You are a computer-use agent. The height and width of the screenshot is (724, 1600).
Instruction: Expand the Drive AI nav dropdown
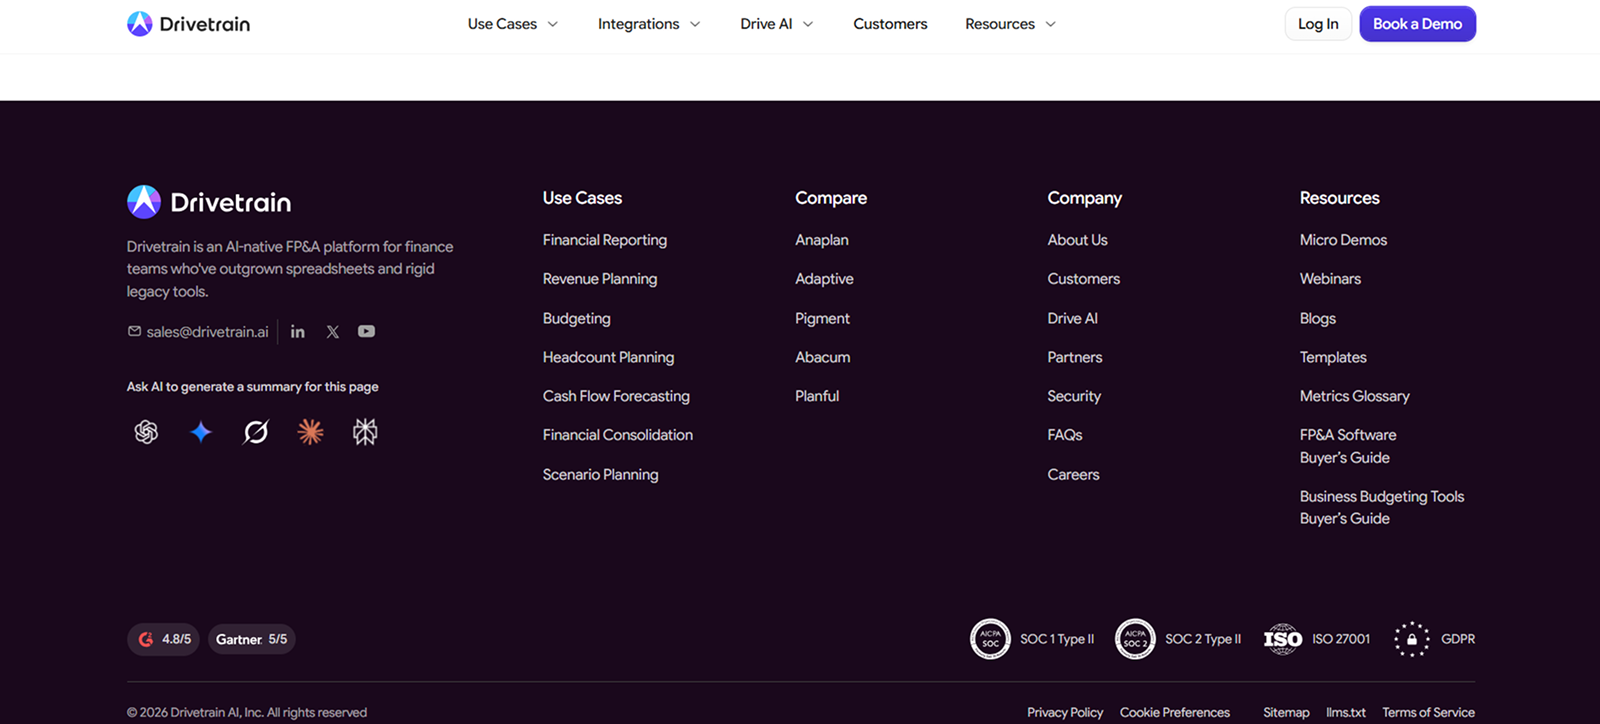tap(777, 24)
